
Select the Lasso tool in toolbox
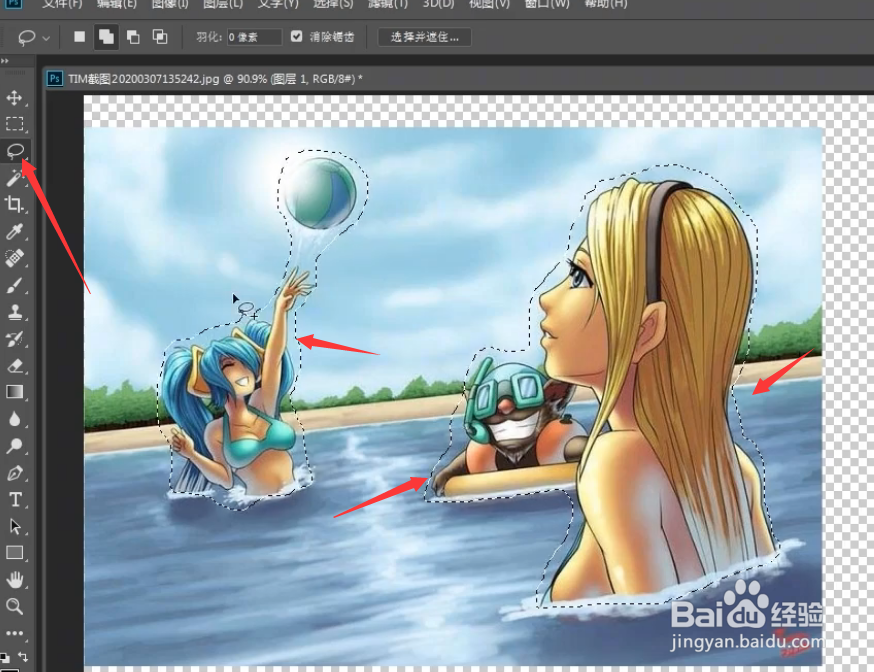[x=15, y=150]
